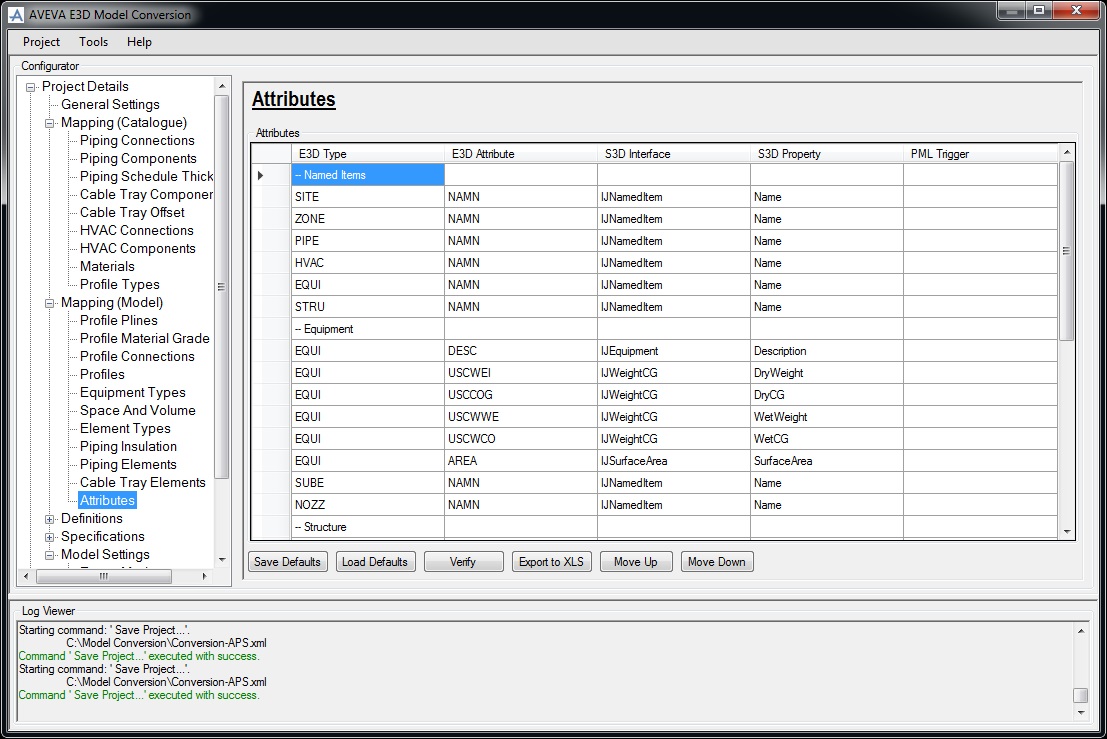Open Profile Material Grade item
Viewport: 1107px width, 739px height.
click(145, 338)
